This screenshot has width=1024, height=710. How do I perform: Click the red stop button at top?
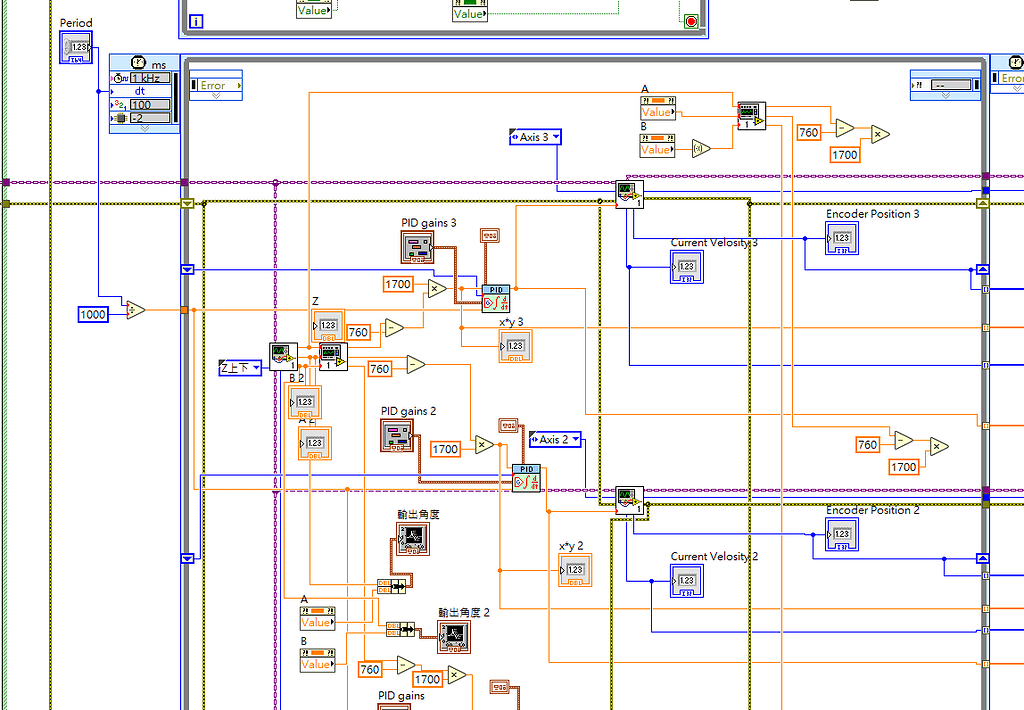692,21
